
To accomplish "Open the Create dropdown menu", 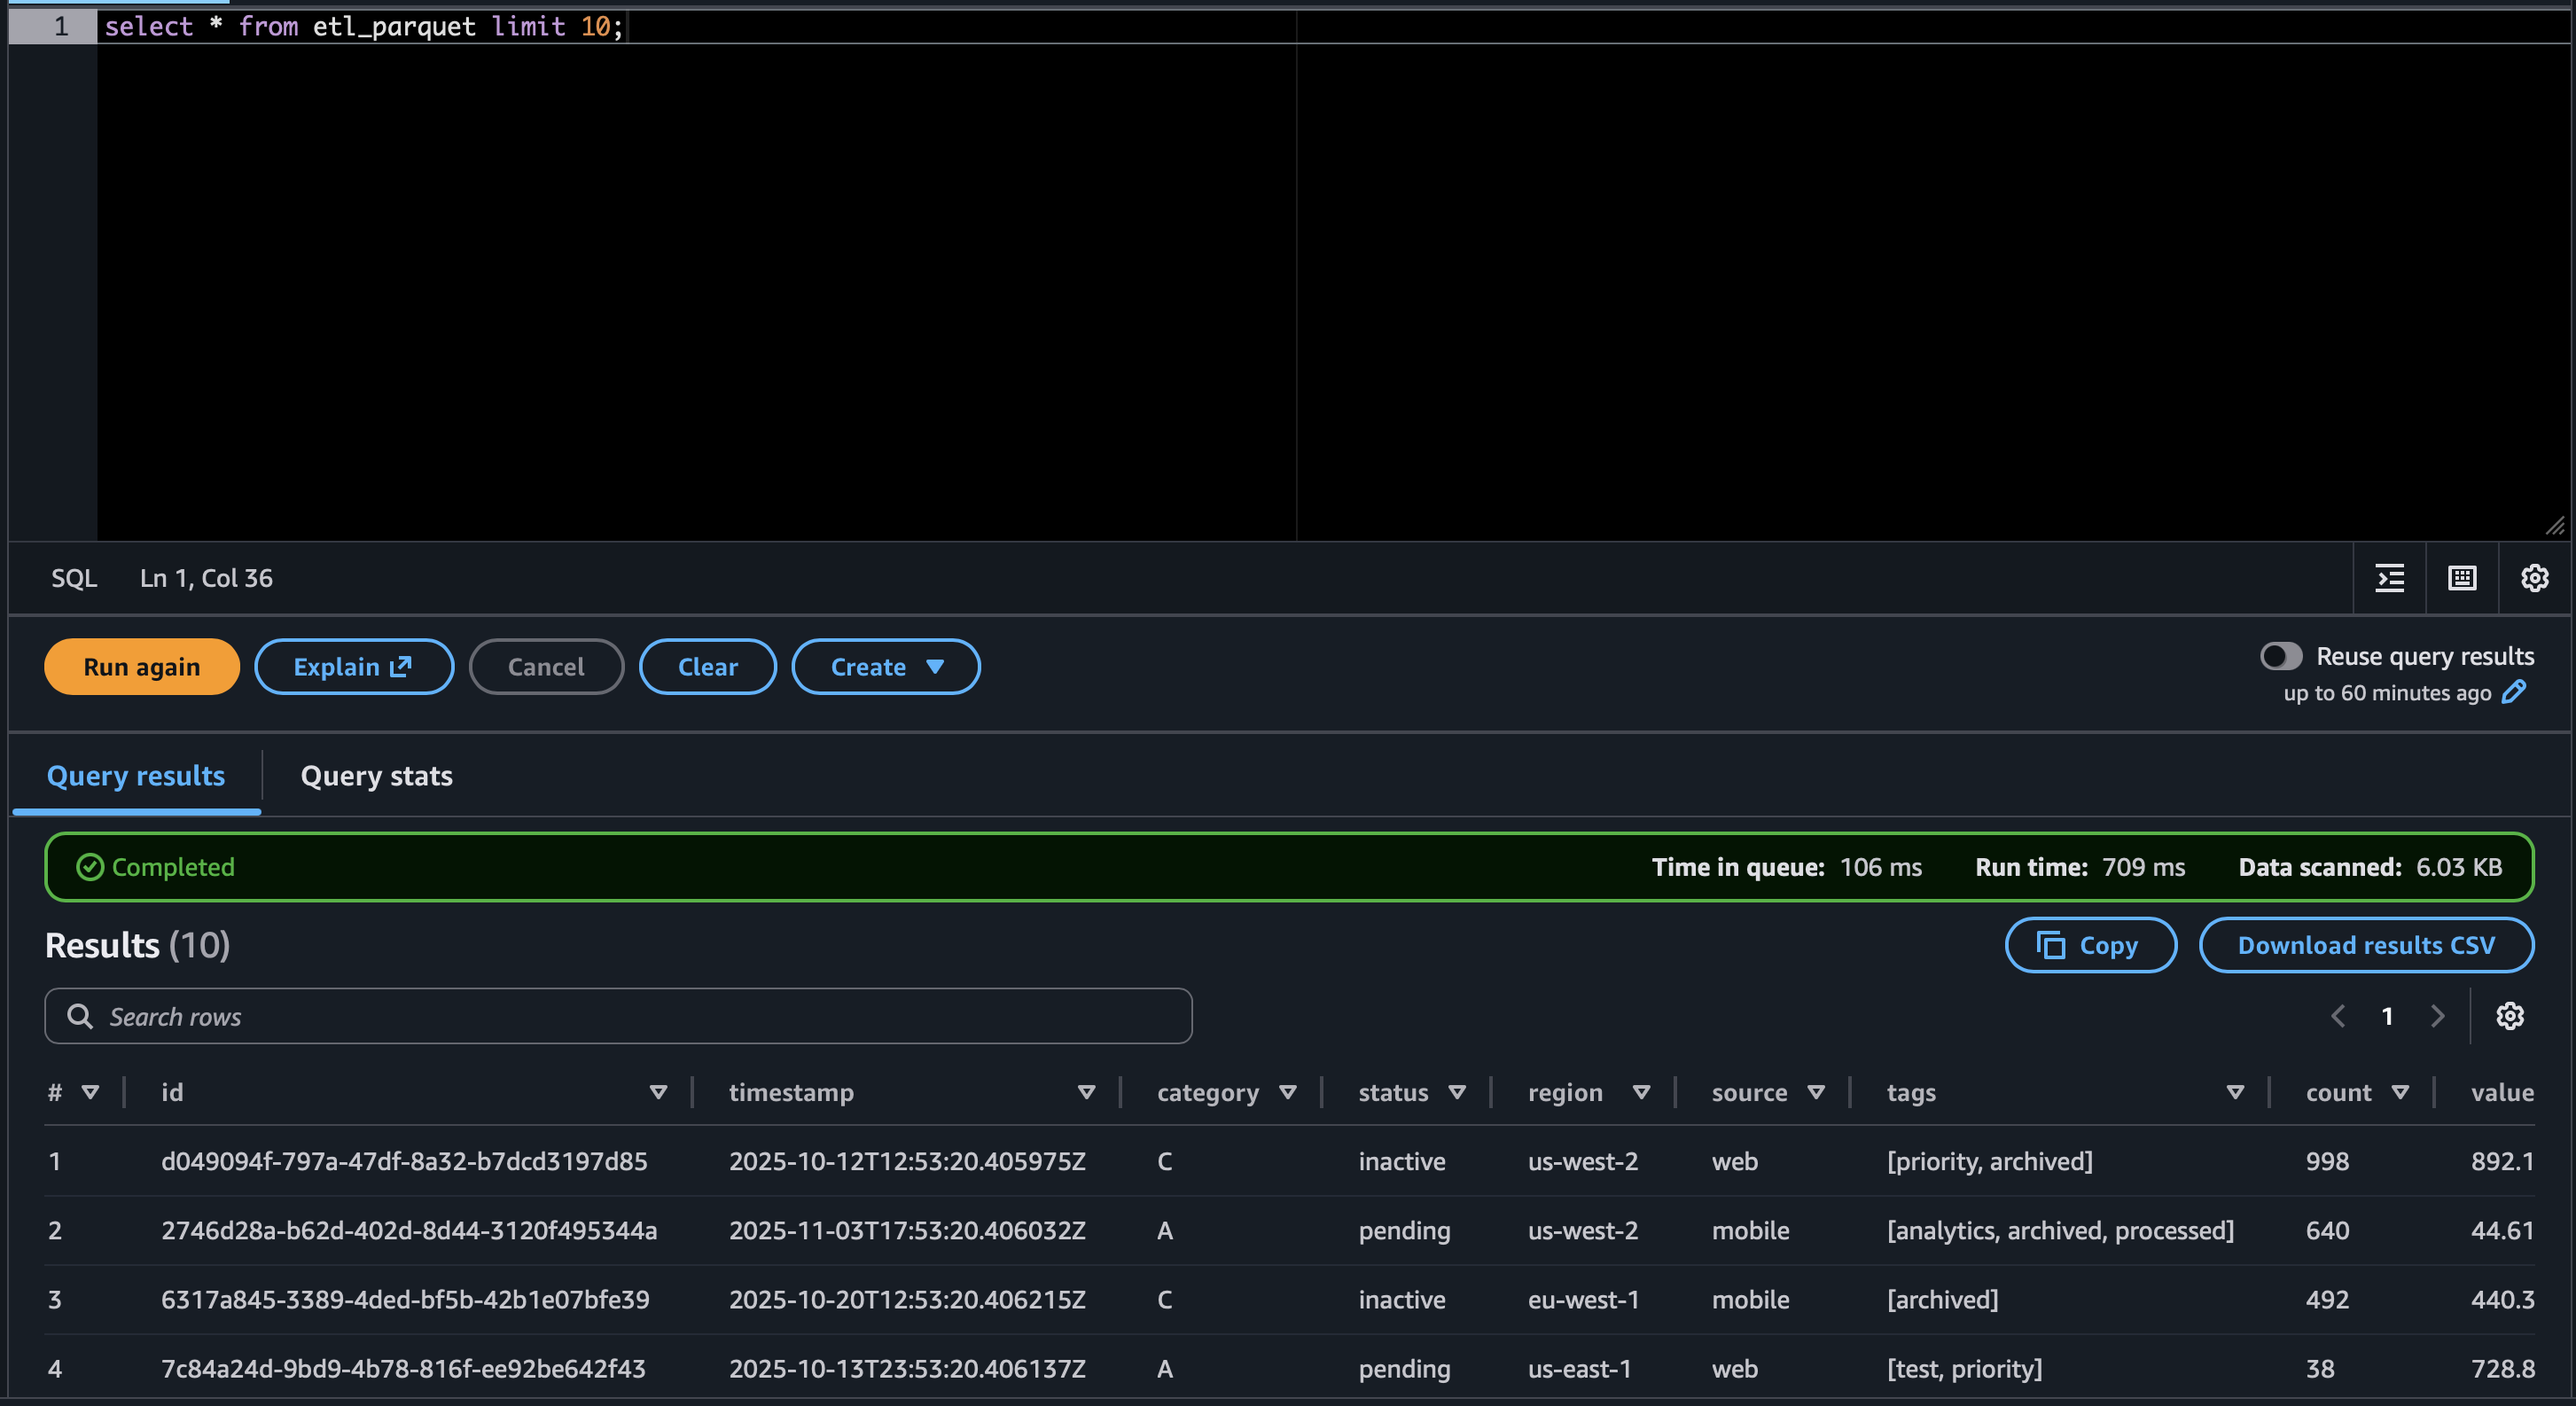I will (x=885, y=667).
